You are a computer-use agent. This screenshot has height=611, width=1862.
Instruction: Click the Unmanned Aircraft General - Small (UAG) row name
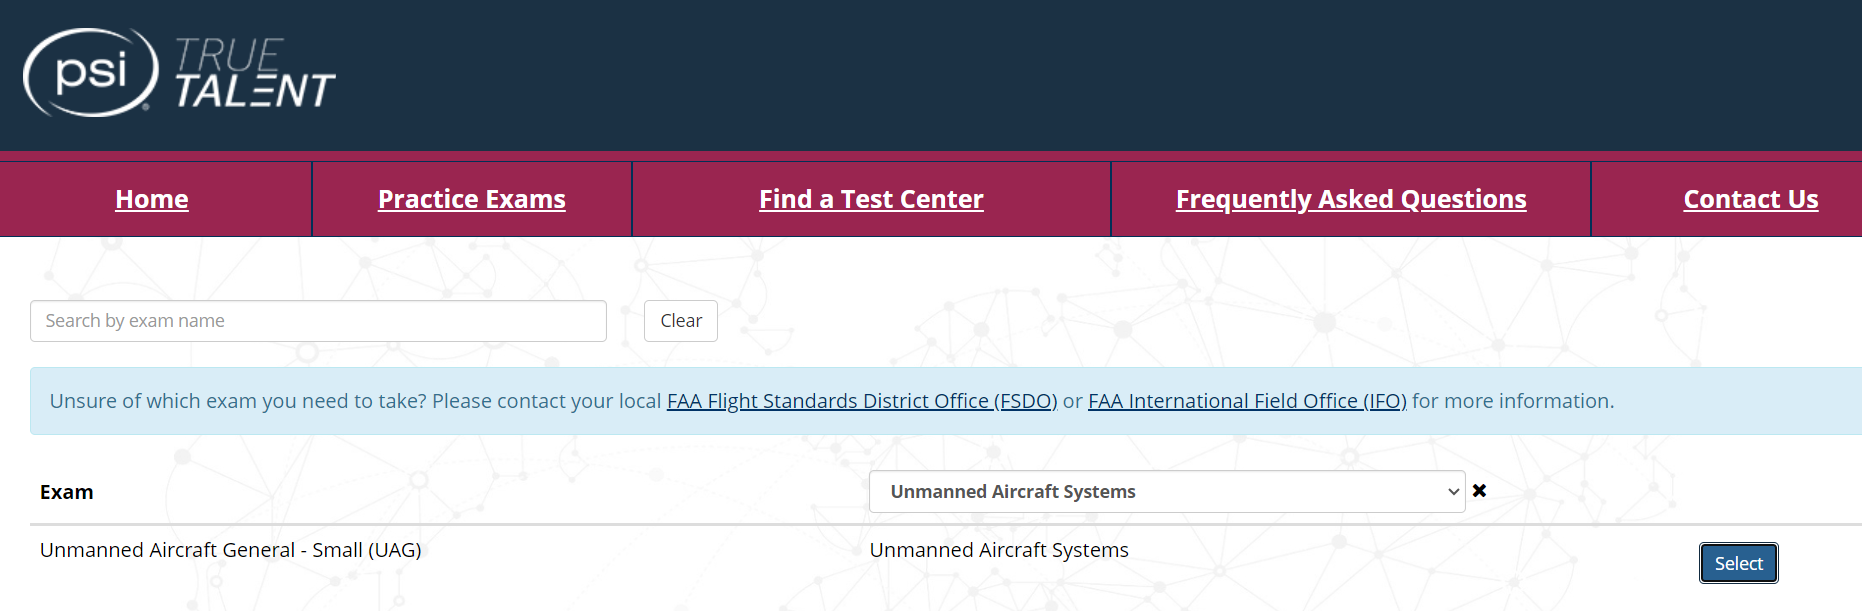[231, 550]
